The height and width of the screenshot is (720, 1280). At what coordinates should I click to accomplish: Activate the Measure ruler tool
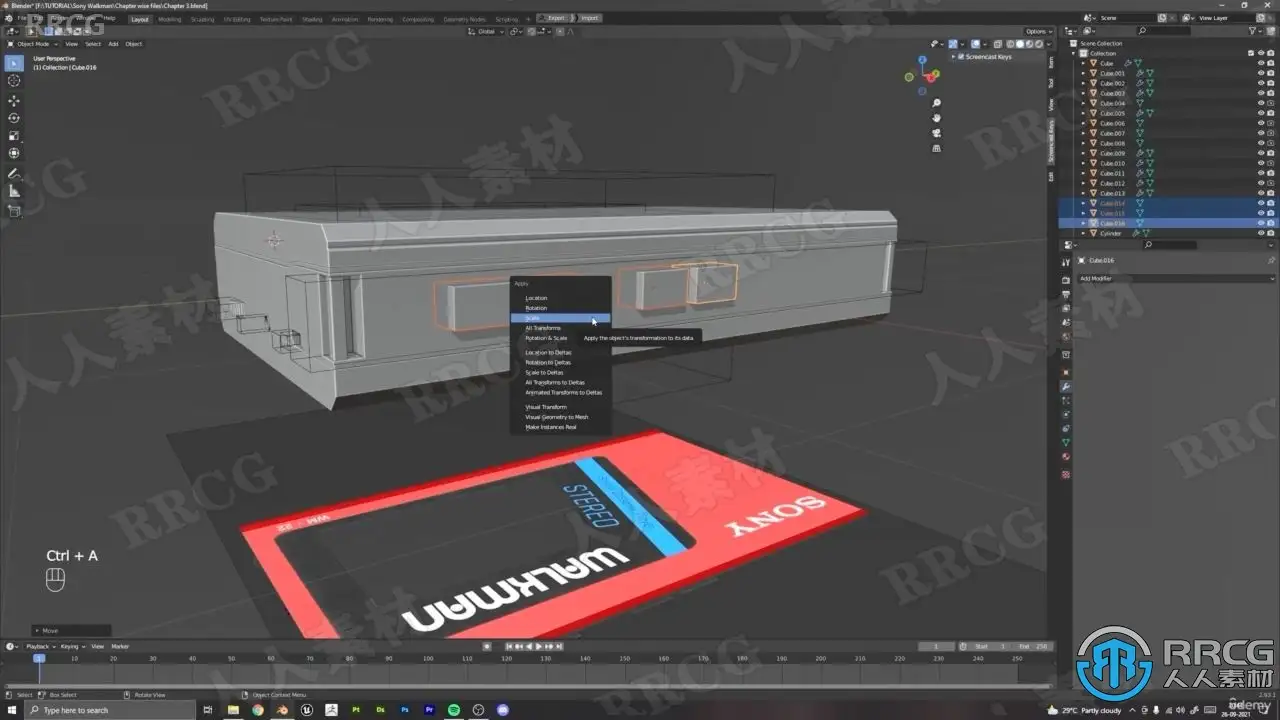click(x=14, y=191)
